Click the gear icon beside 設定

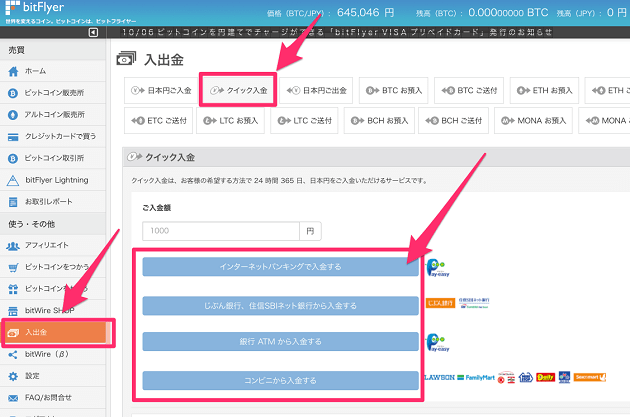click(13, 376)
